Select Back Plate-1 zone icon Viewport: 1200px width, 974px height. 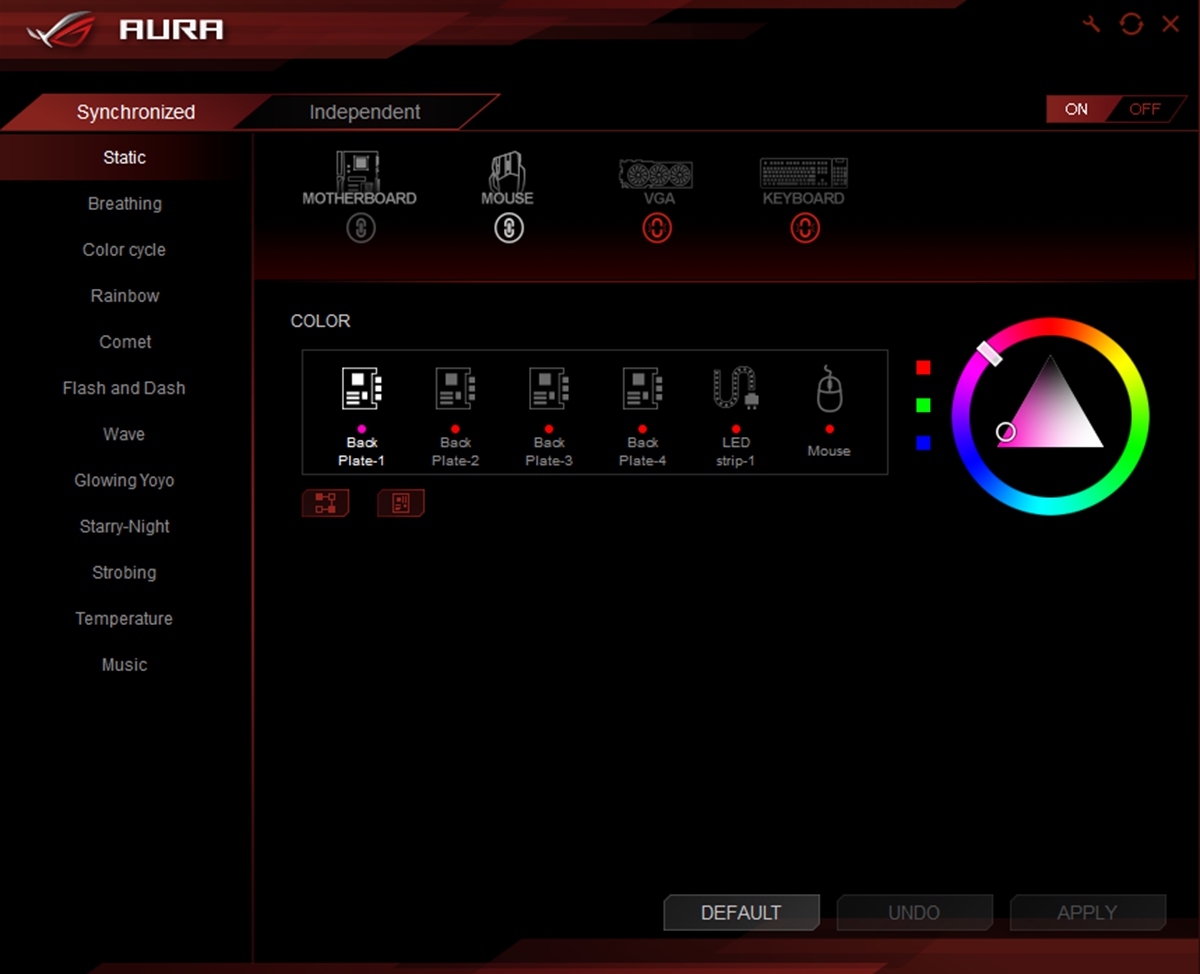click(362, 388)
